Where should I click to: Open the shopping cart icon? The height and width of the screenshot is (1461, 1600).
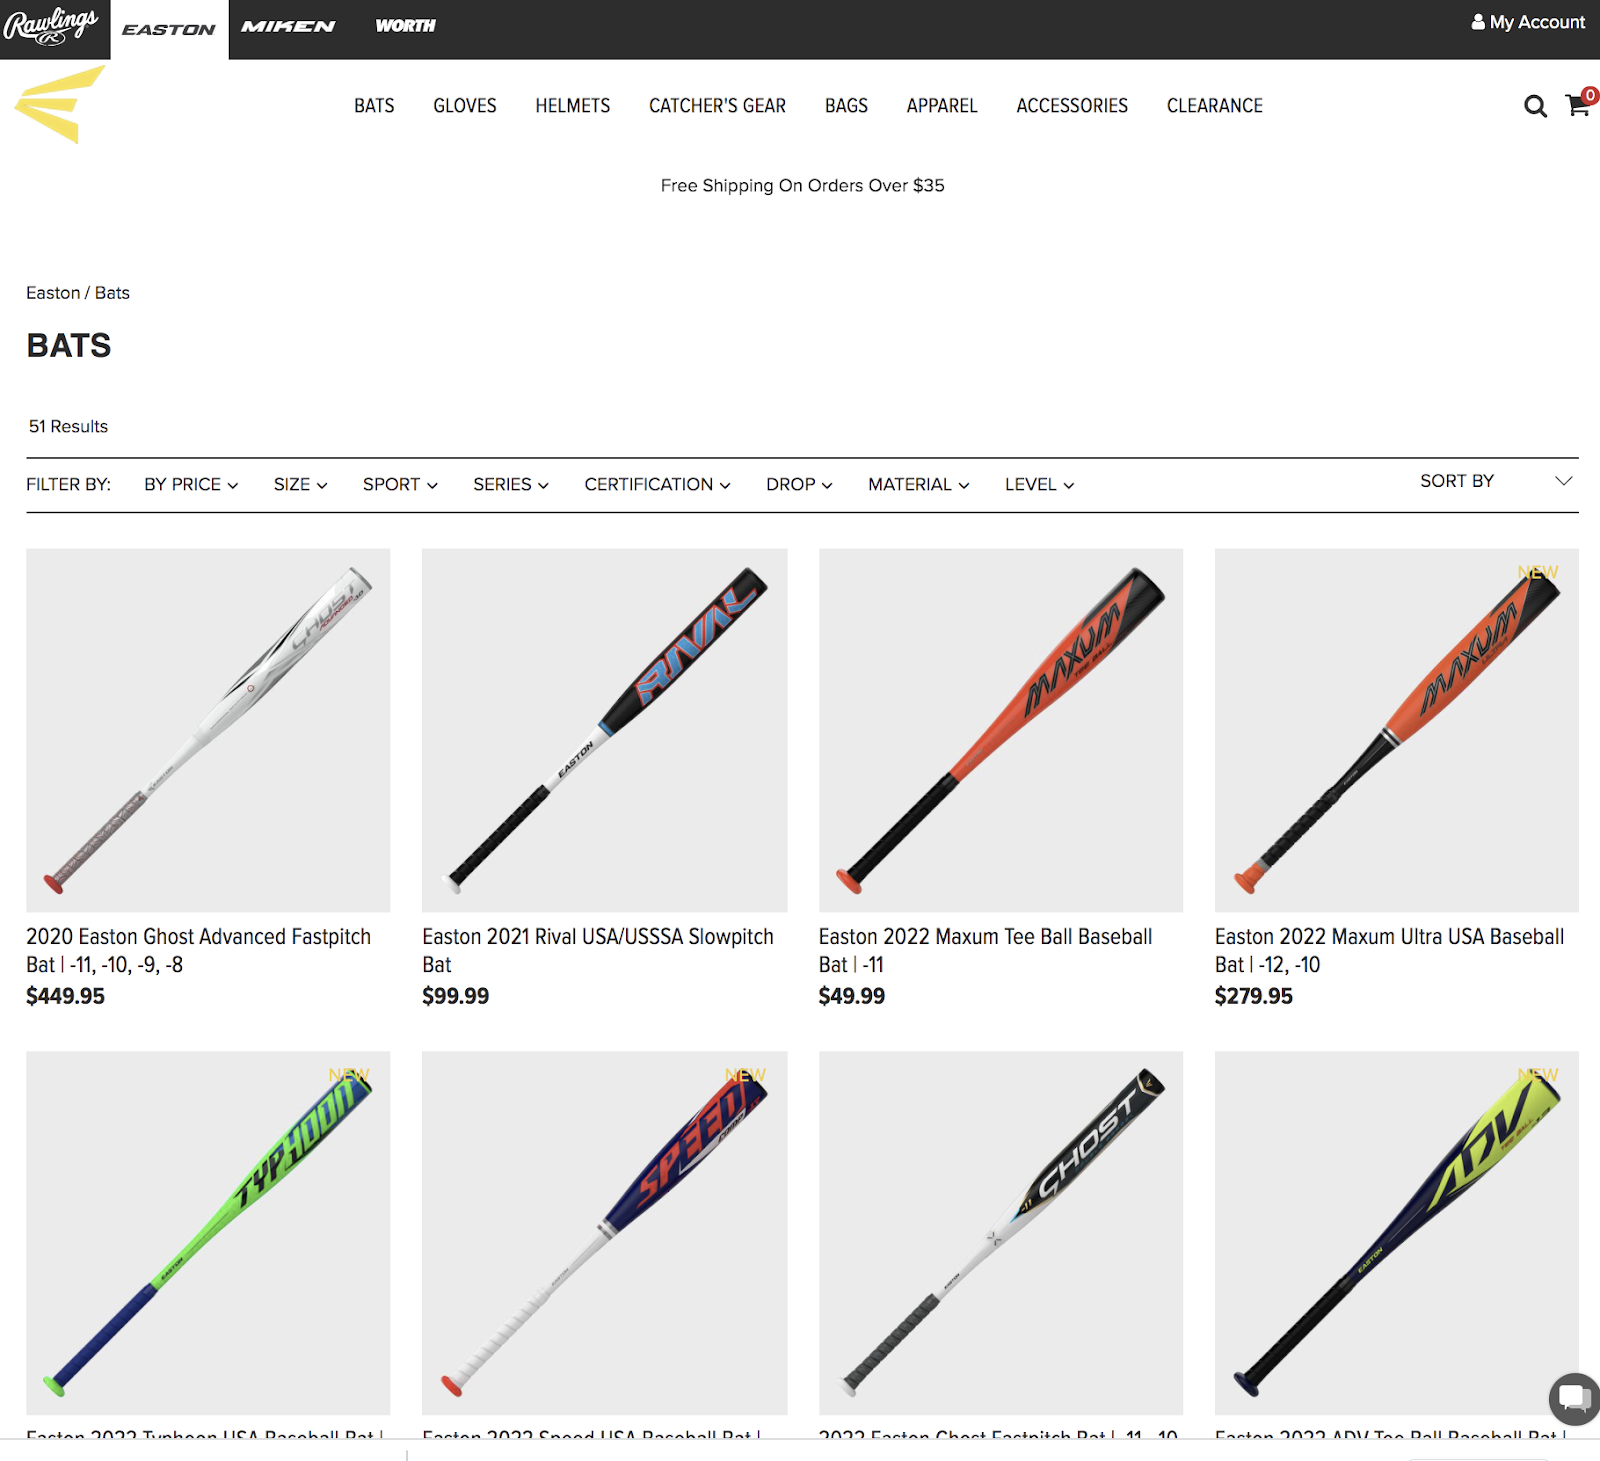1580,104
